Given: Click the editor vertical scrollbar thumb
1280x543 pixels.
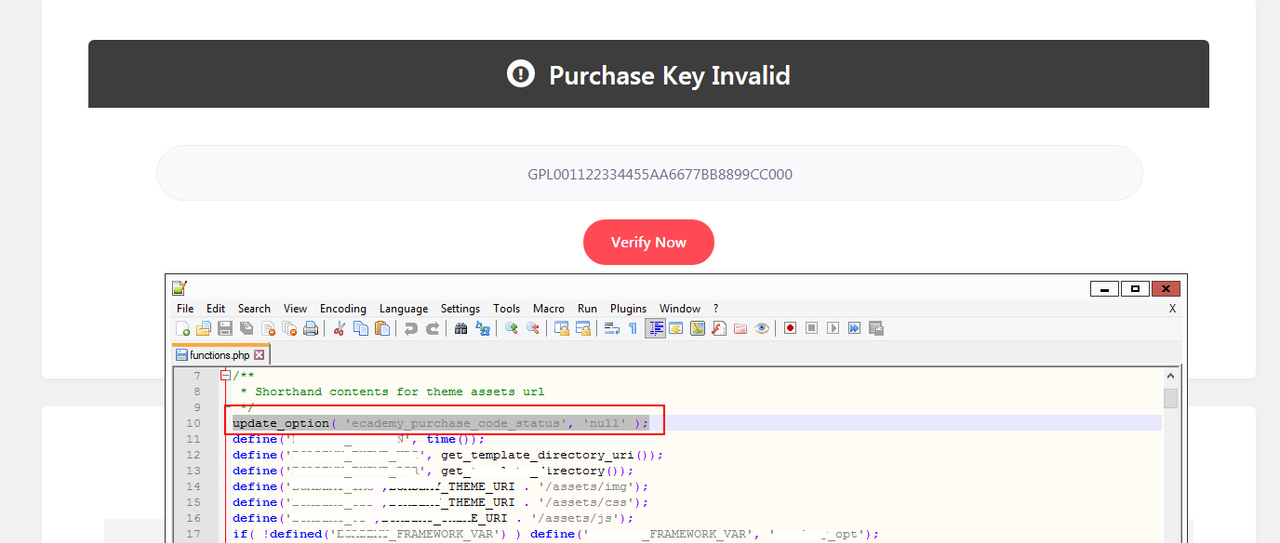Looking at the screenshot, I should (1170, 398).
